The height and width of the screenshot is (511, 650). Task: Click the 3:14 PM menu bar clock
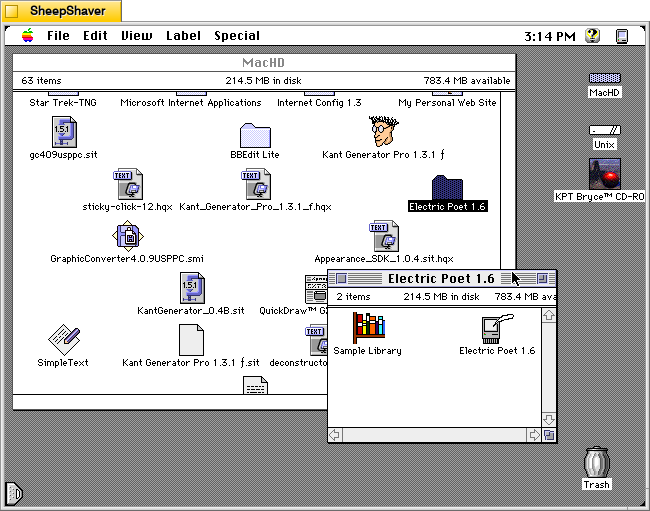pos(550,36)
